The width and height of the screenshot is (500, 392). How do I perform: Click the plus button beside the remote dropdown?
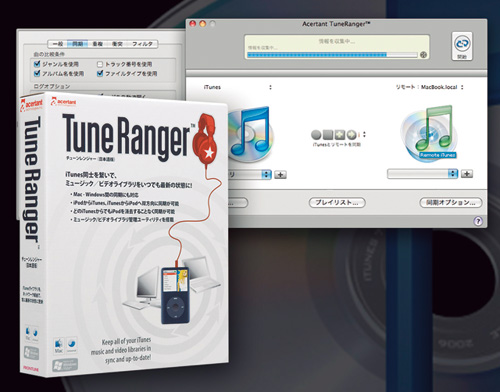[467, 174]
